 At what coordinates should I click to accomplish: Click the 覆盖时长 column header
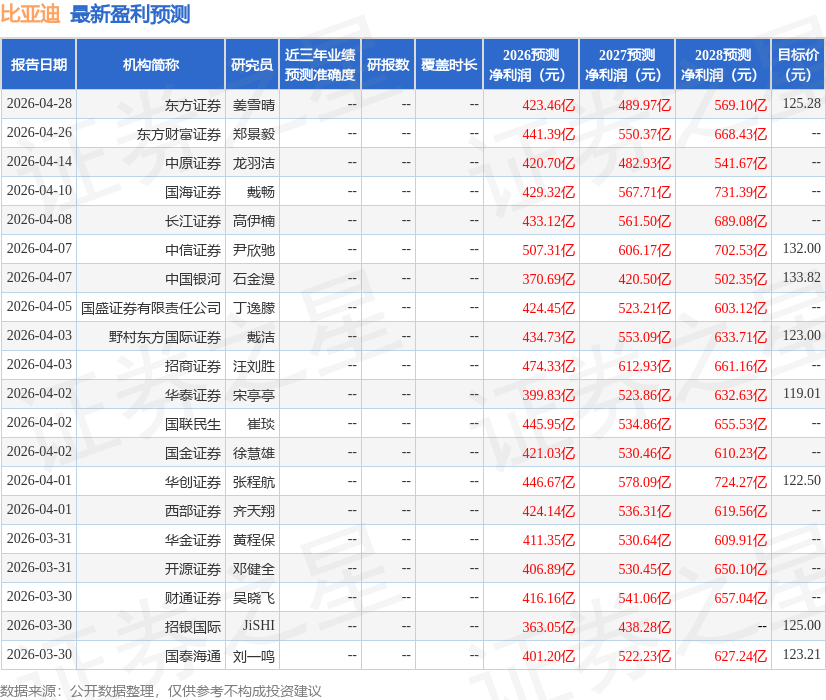[x=449, y=64]
